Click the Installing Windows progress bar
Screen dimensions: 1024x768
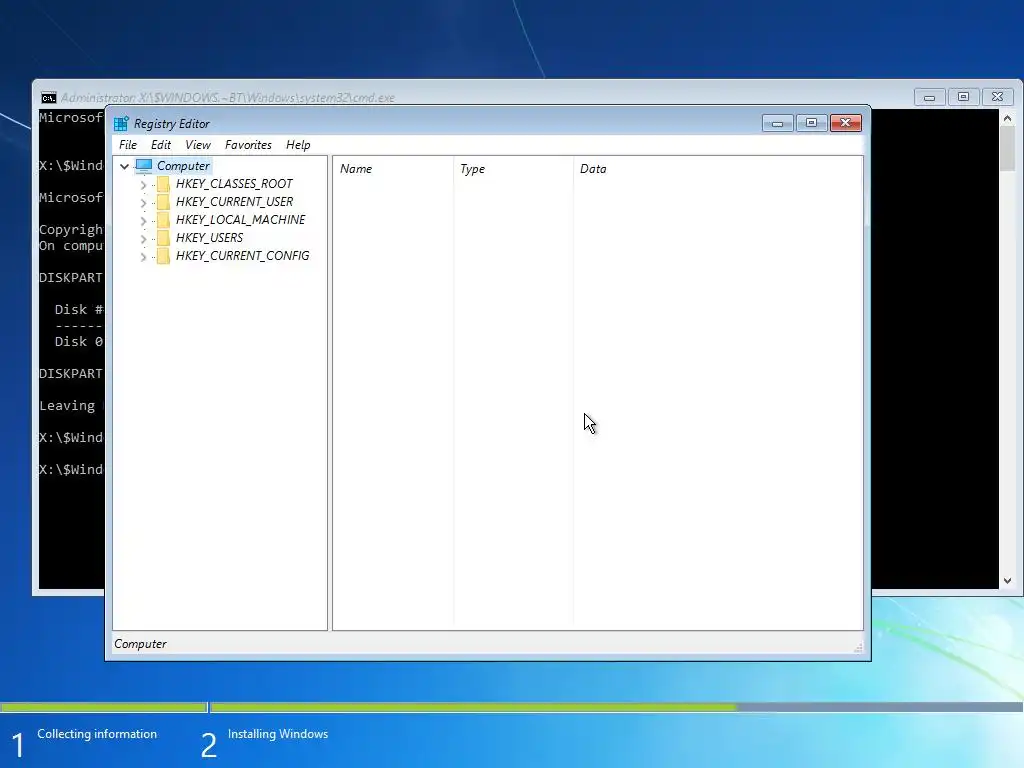point(616,707)
